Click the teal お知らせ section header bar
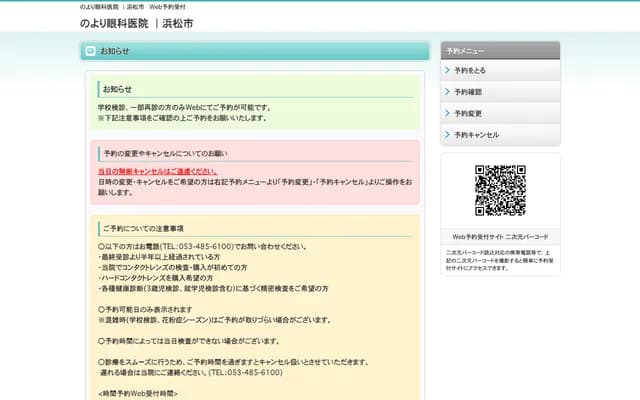 pyautogui.click(x=255, y=51)
